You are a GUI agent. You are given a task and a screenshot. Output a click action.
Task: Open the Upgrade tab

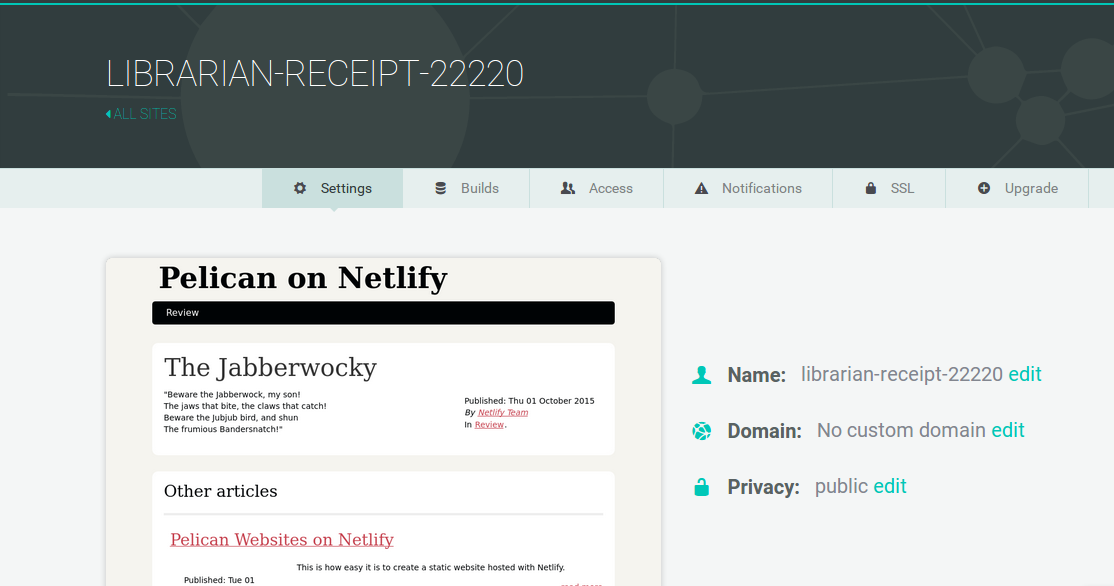pyautogui.click(x=1017, y=188)
